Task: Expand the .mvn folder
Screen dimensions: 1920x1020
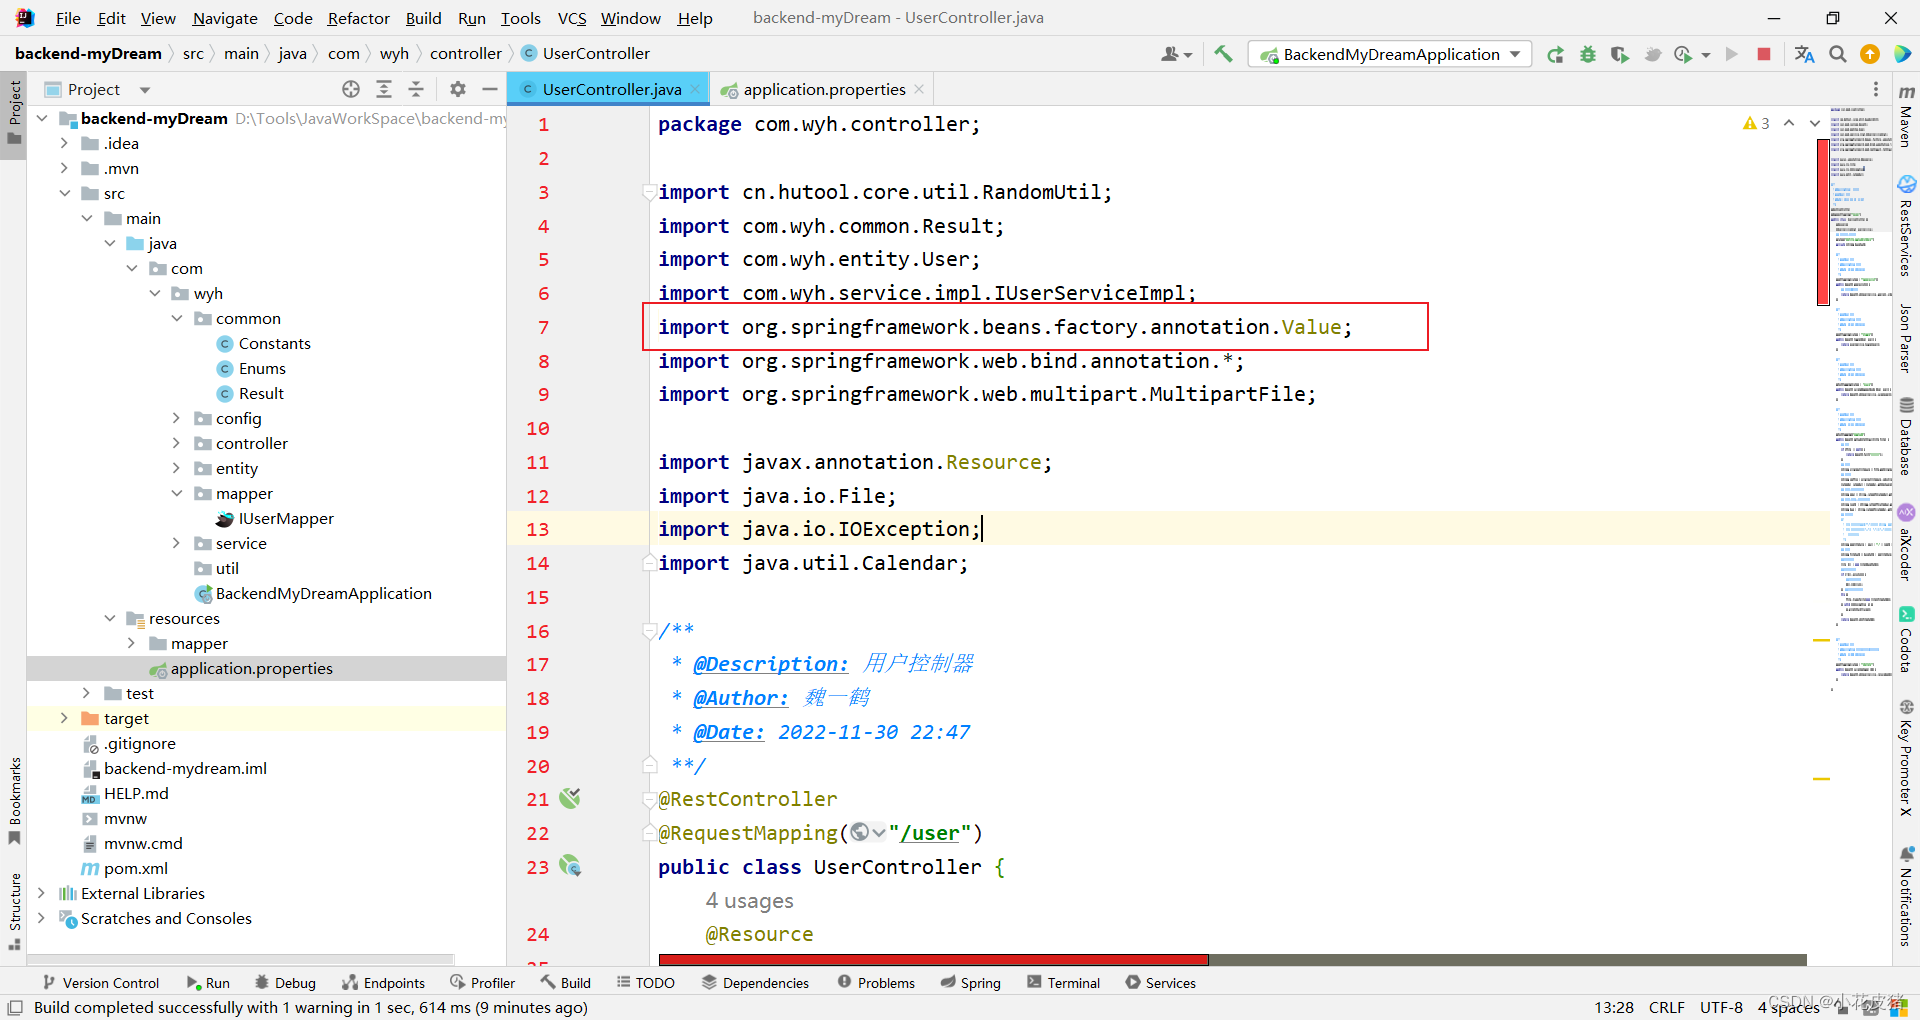Action: click(64, 168)
